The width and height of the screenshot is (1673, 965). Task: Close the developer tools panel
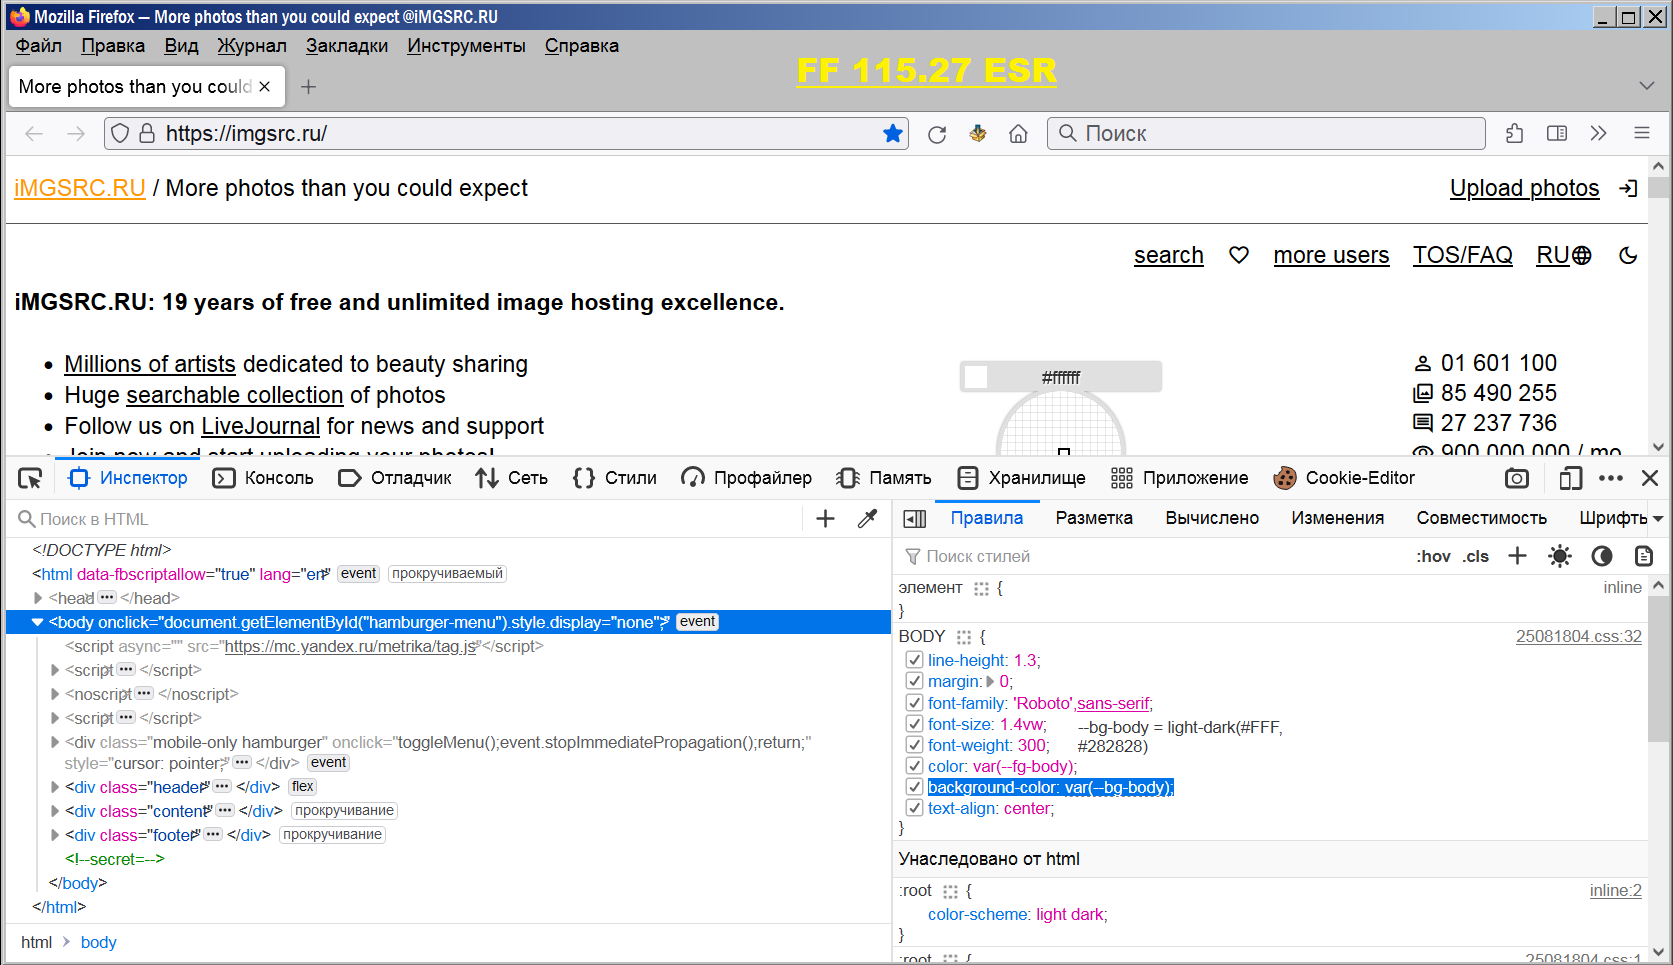(1650, 478)
